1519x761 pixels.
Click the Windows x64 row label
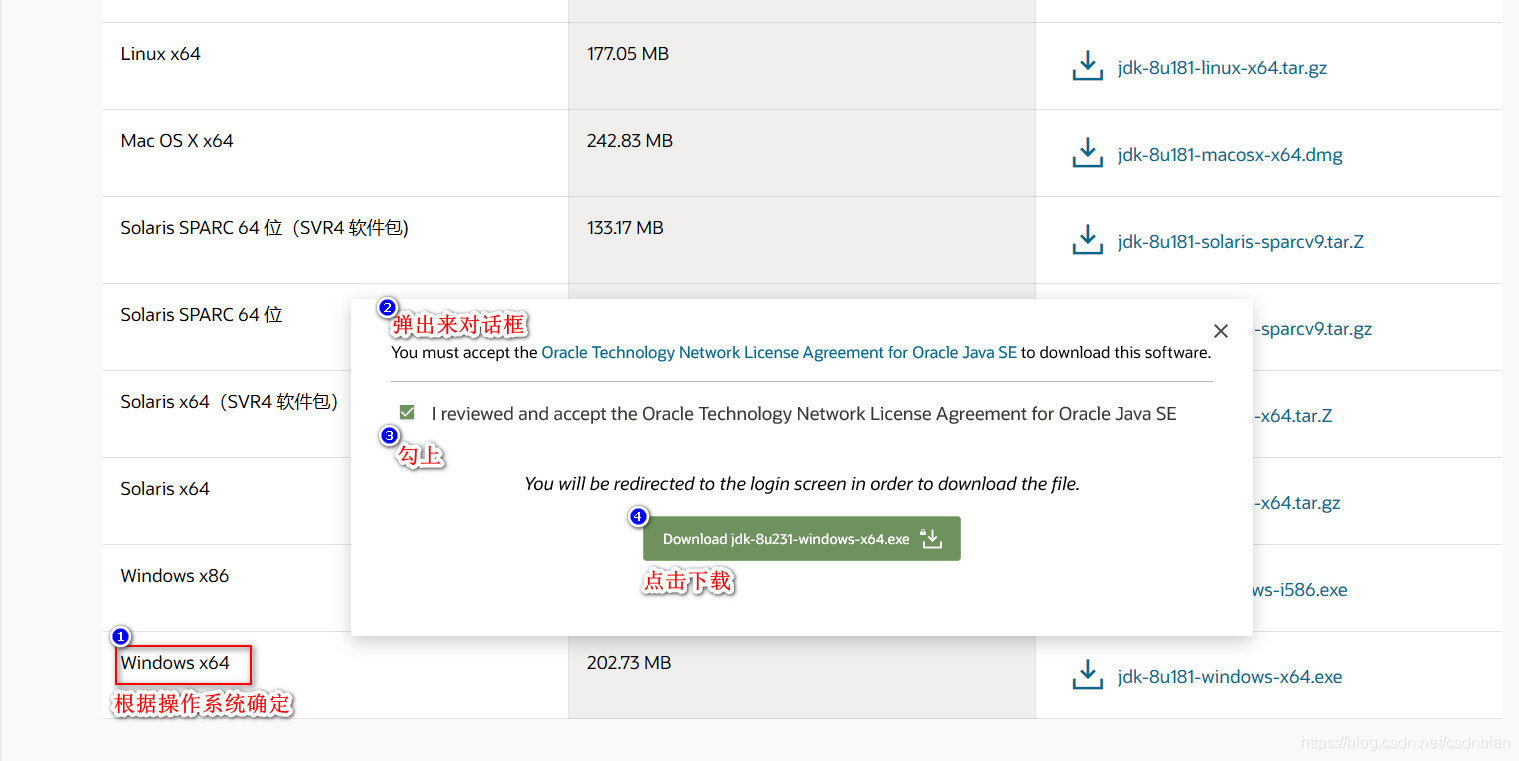[x=175, y=663]
